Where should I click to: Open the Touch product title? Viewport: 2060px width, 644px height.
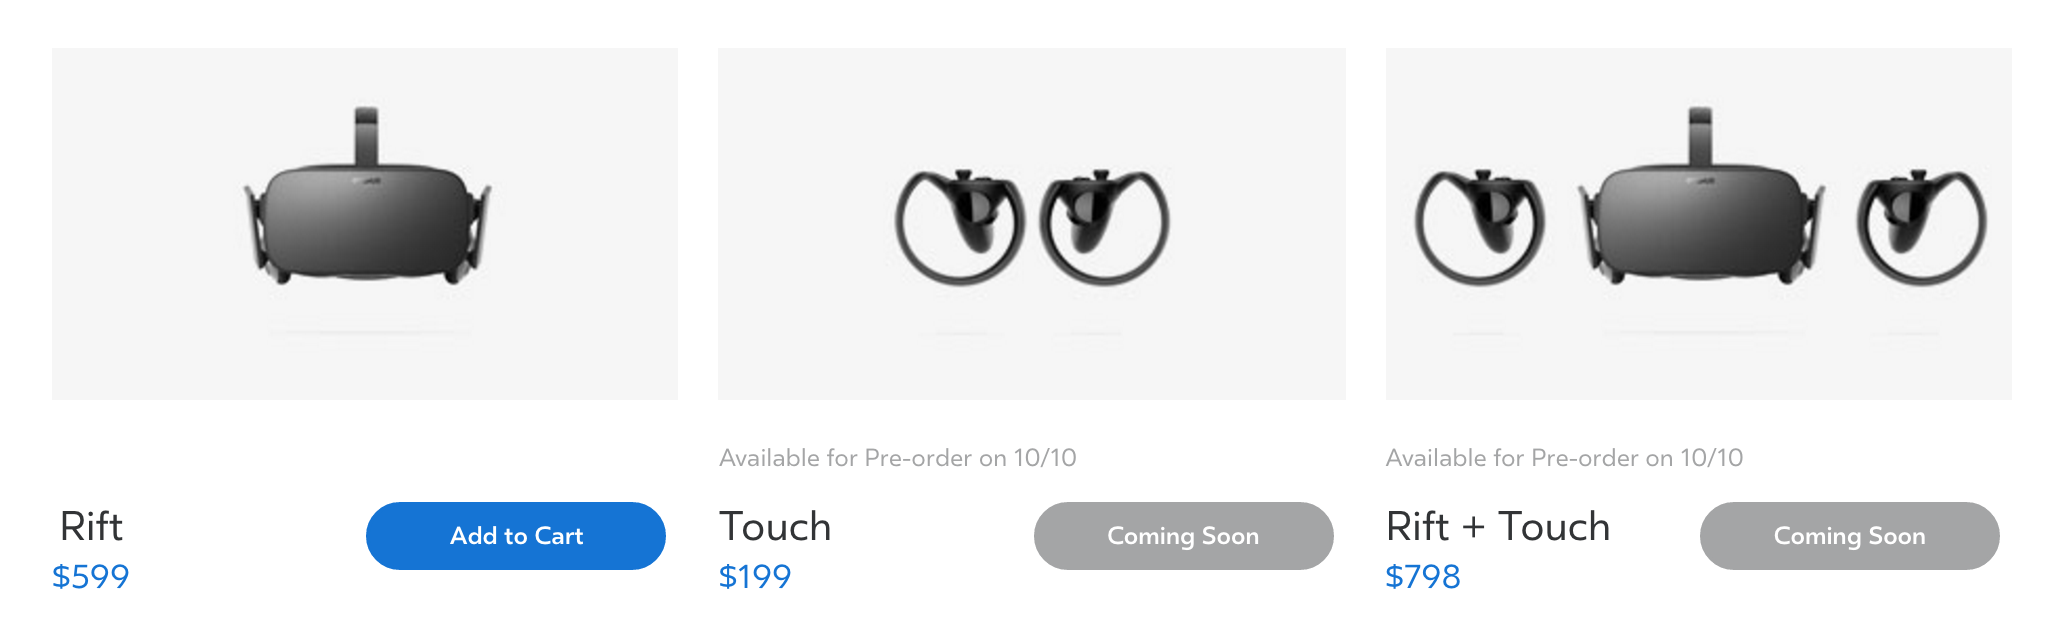point(775,526)
